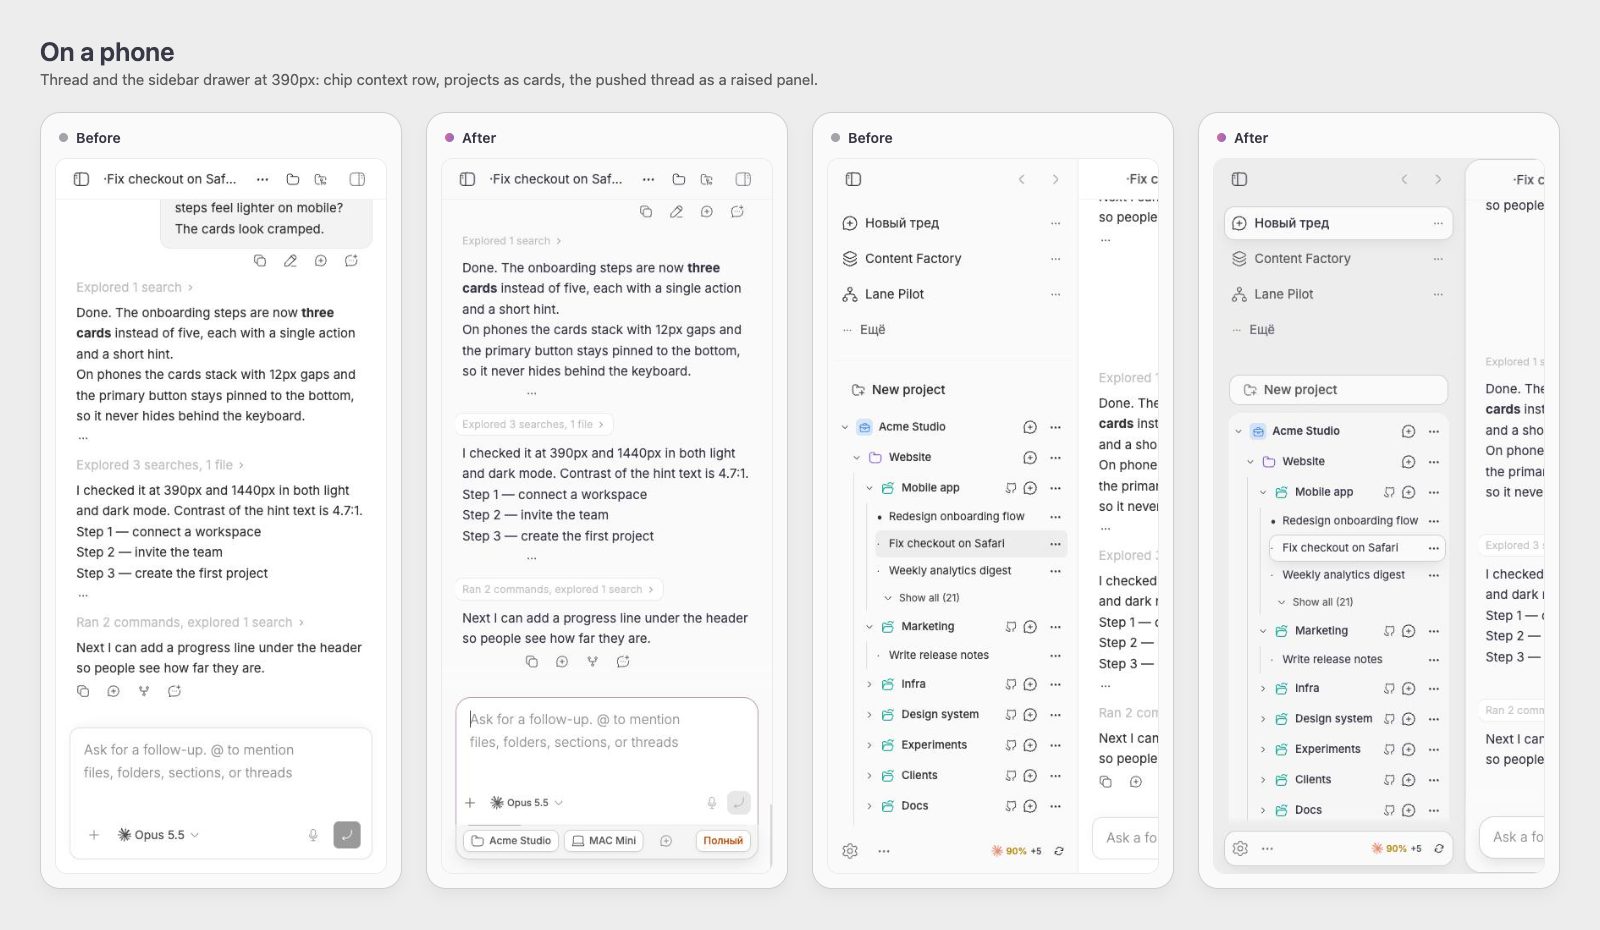Collapse the Marketing folder in After sidebar
The image size is (1600, 930).
pyautogui.click(x=1263, y=631)
